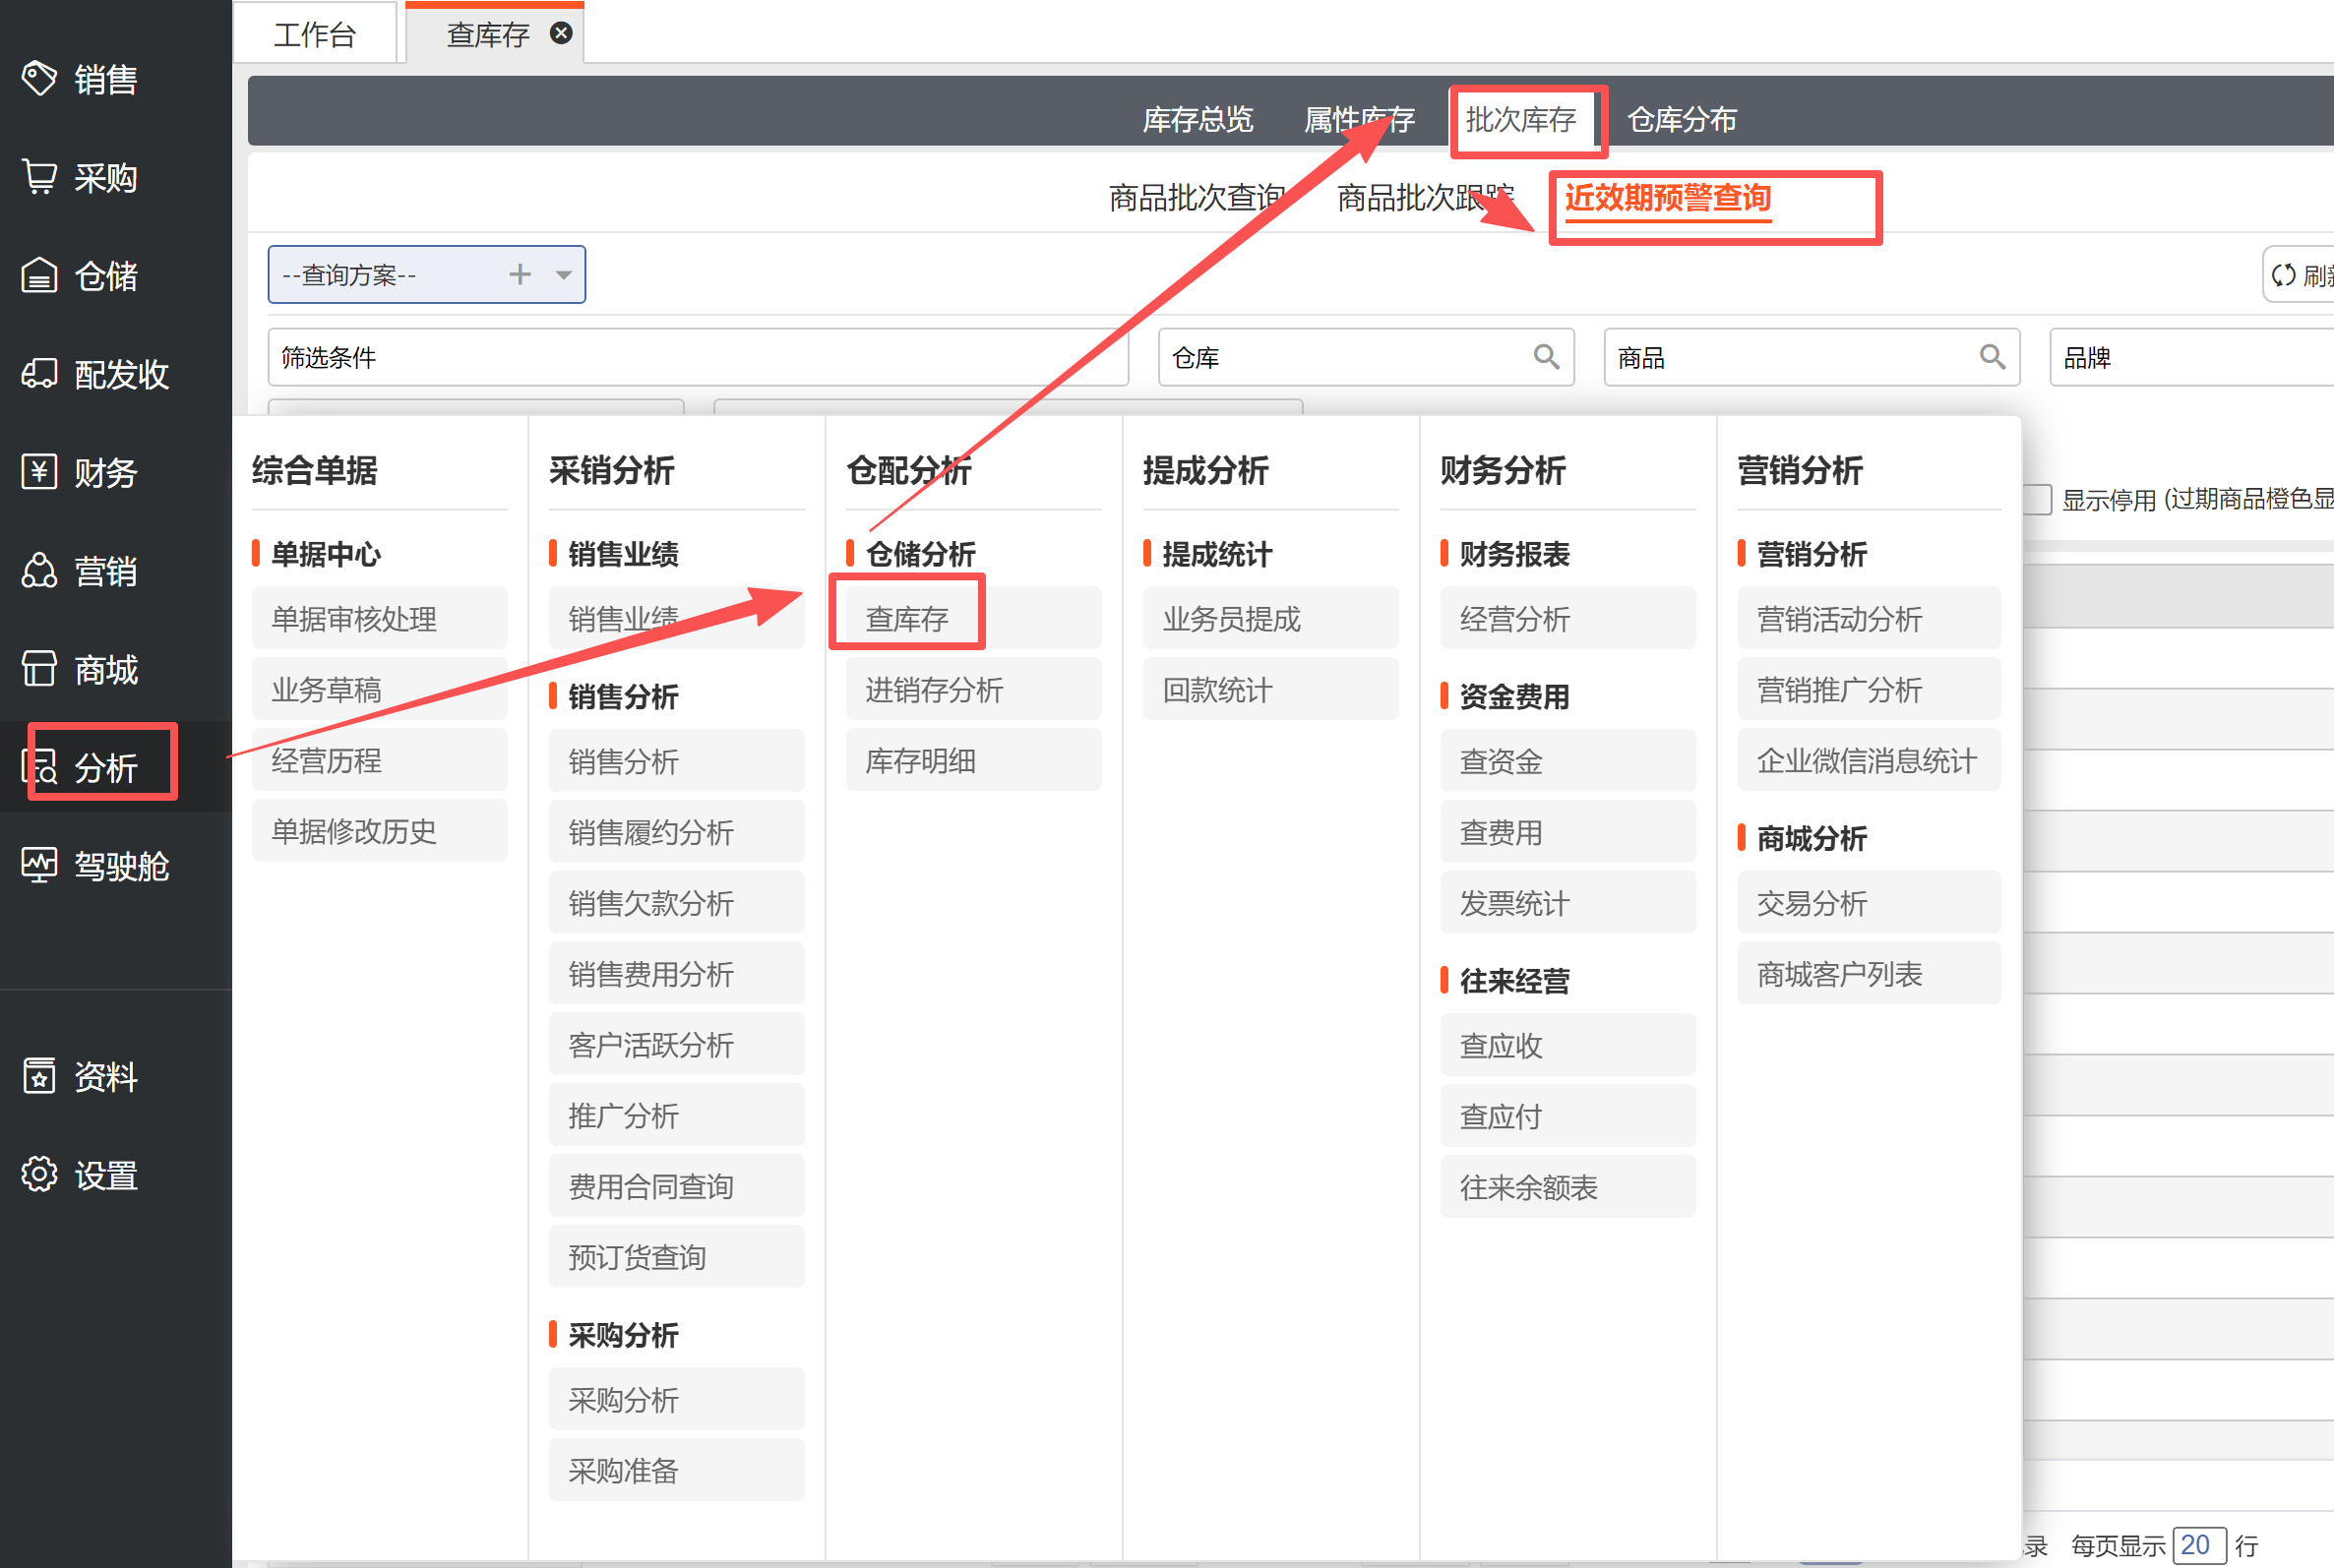The image size is (2334, 1568).
Task: Open the 资料 archive icon in sidebar
Action: click(x=39, y=1076)
